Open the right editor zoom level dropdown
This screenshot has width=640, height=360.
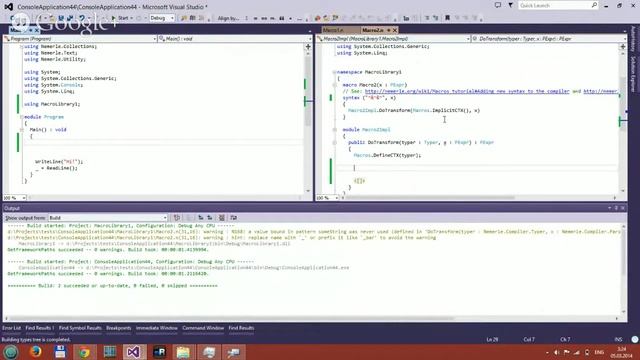coord(328,198)
